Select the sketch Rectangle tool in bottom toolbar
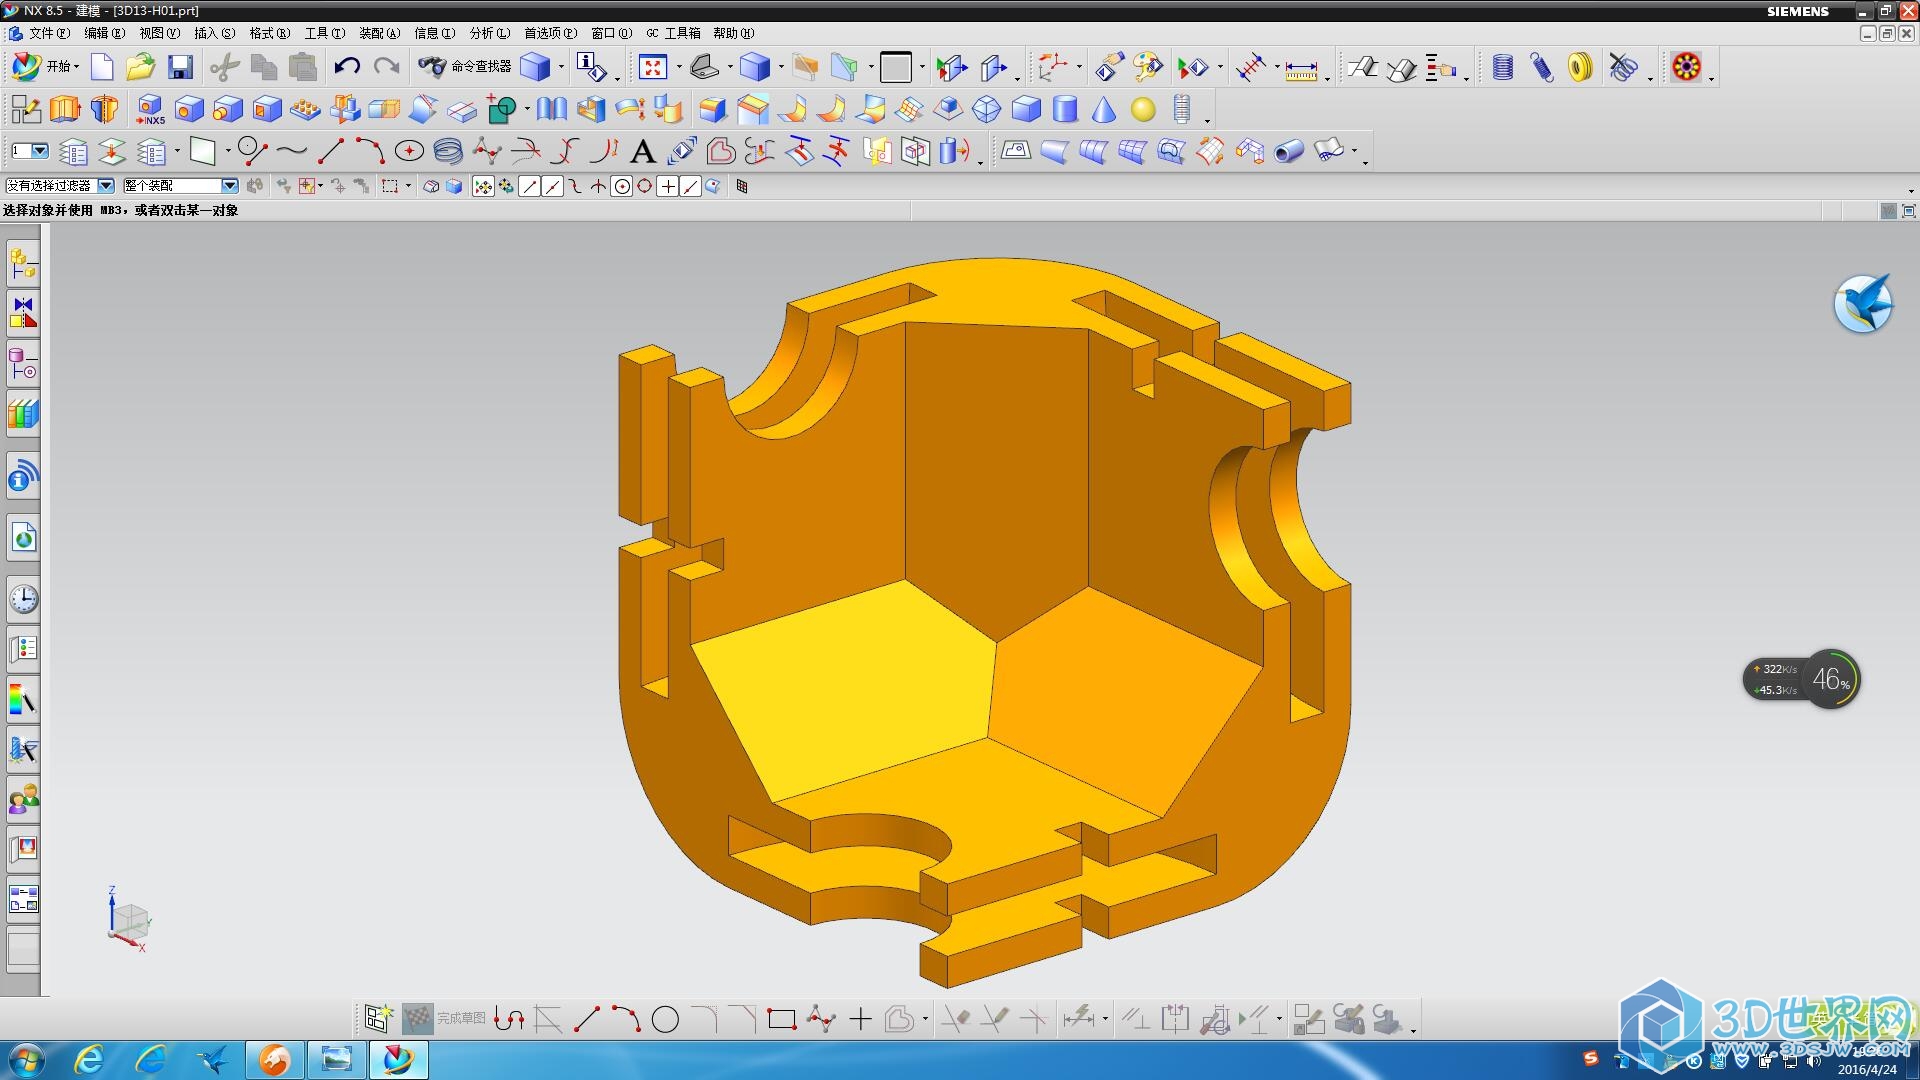 point(781,1019)
